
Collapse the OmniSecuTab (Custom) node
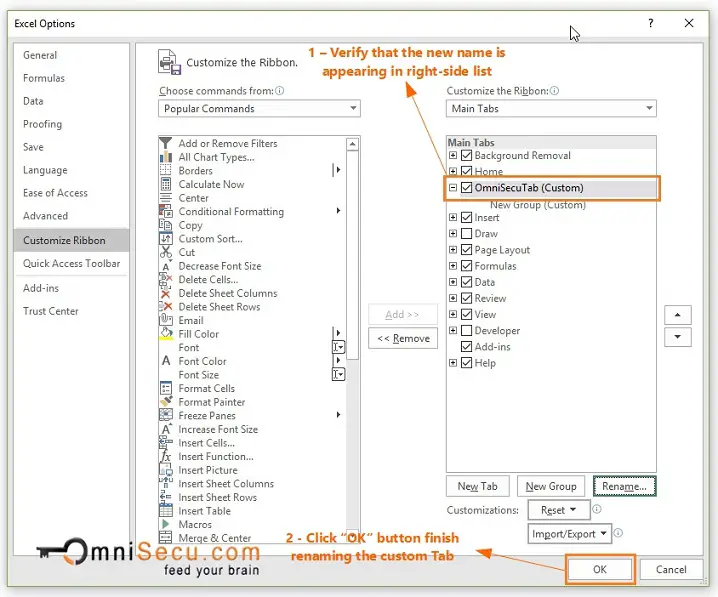pyautogui.click(x=453, y=188)
